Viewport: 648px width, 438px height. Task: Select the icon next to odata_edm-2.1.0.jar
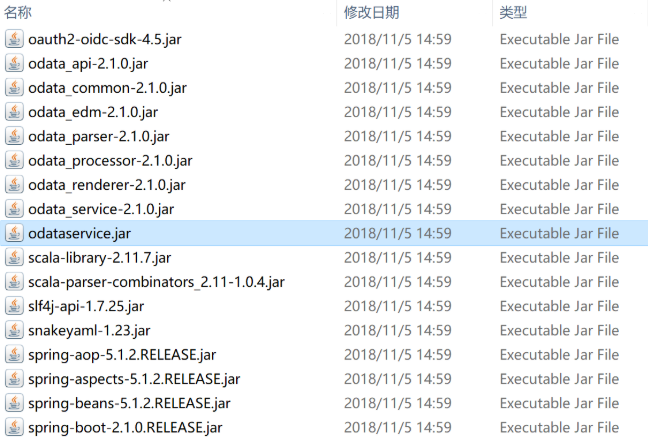(14, 112)
